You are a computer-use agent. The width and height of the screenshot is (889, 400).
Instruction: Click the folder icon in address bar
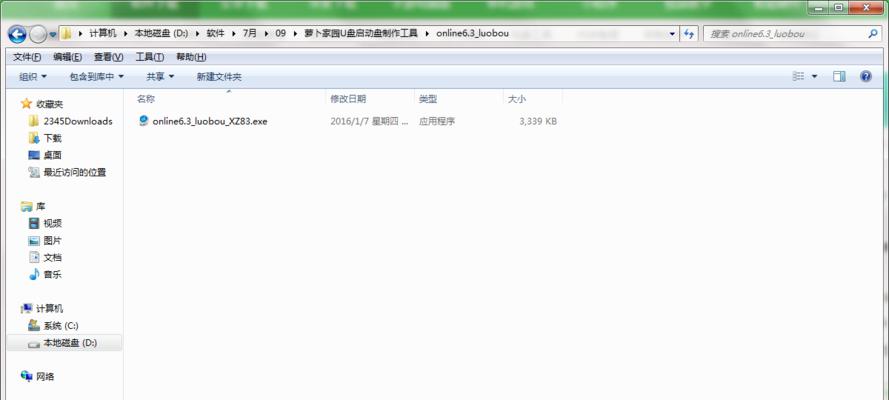pos(66,33)
